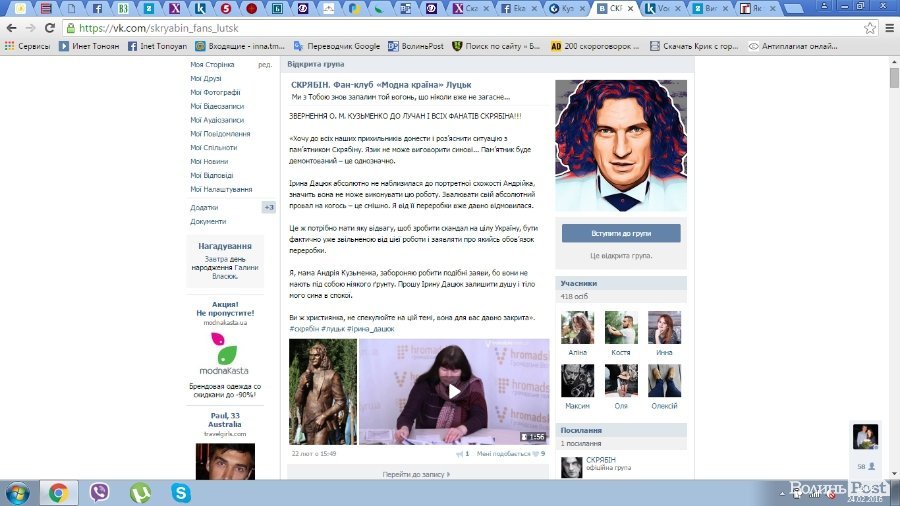Image resolution: width=900 pixels, height=506 pixels.
Task: Click the address bar with vk.com URL
Action: click(x=400, y=28)
